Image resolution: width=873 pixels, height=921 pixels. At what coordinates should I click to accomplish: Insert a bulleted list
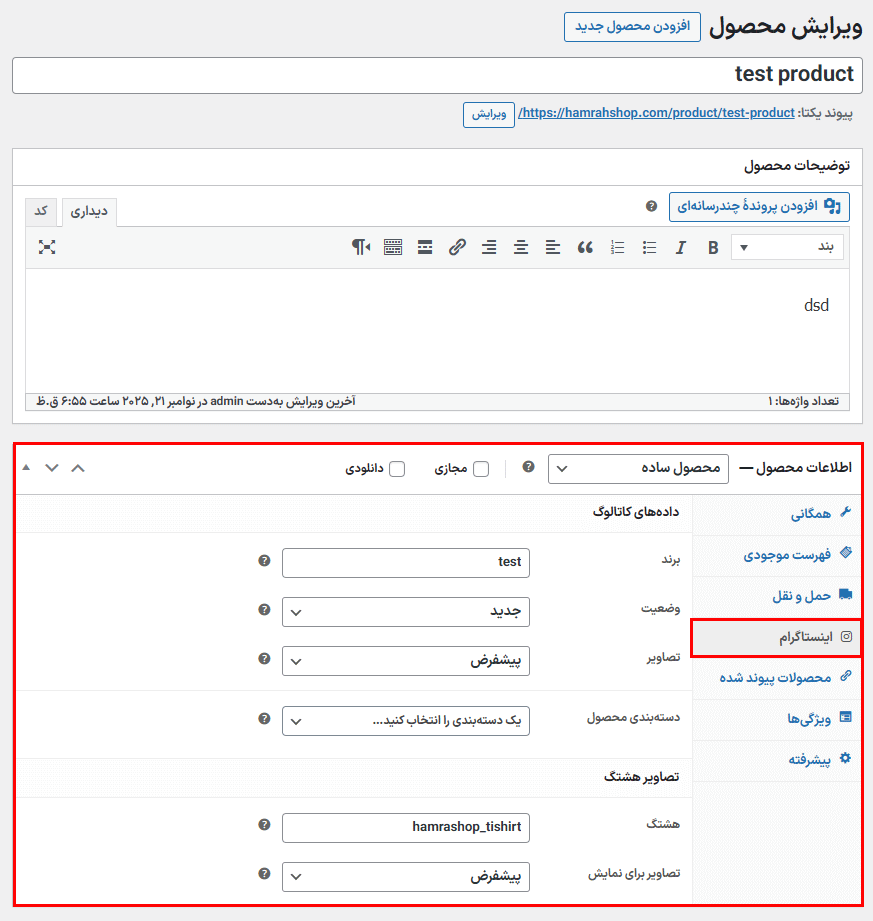[649, 248]
